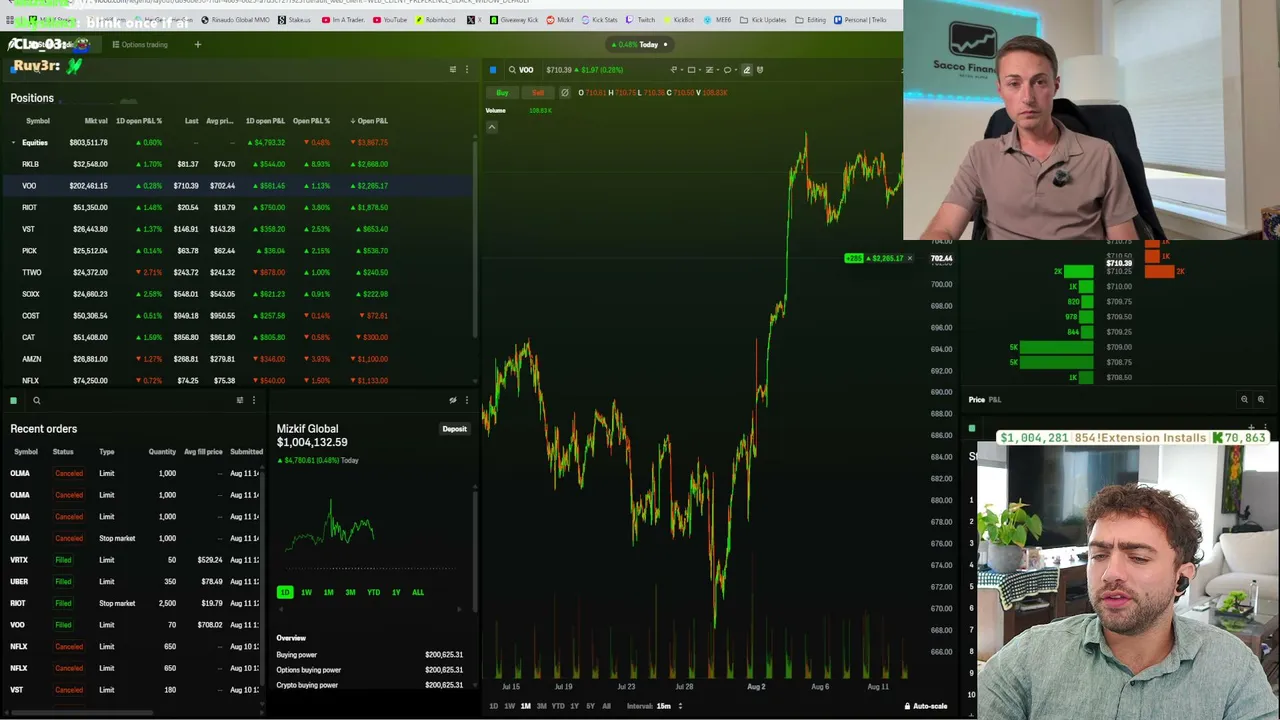This screenshot has height=720, width=1280.
Task: Open the chart alerts bubble dropdown
Action: [729, 70]
